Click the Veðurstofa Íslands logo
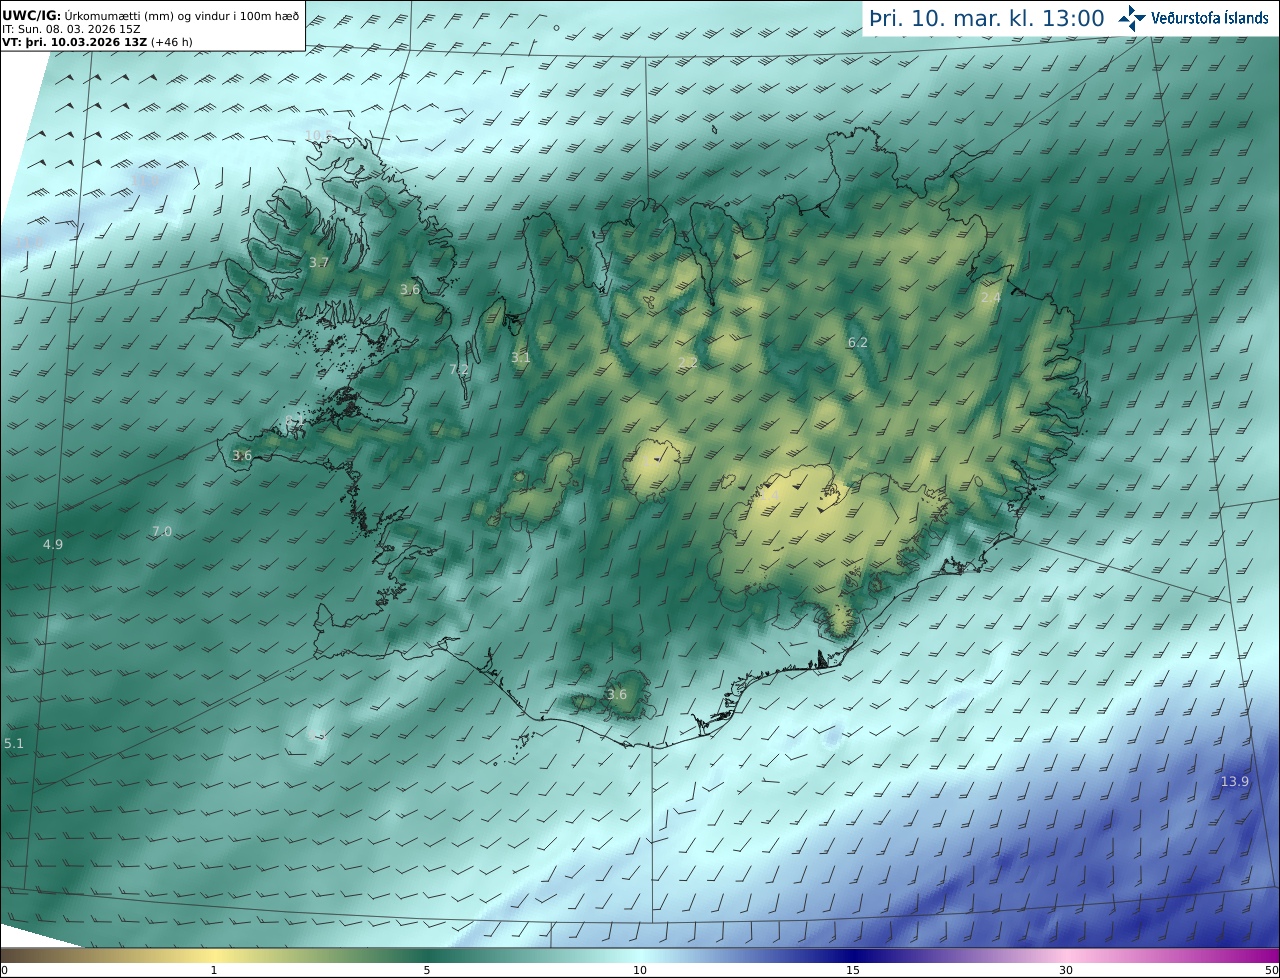Image resolution: width=1280 pixels, height=978 pixels. point(1193,17)
